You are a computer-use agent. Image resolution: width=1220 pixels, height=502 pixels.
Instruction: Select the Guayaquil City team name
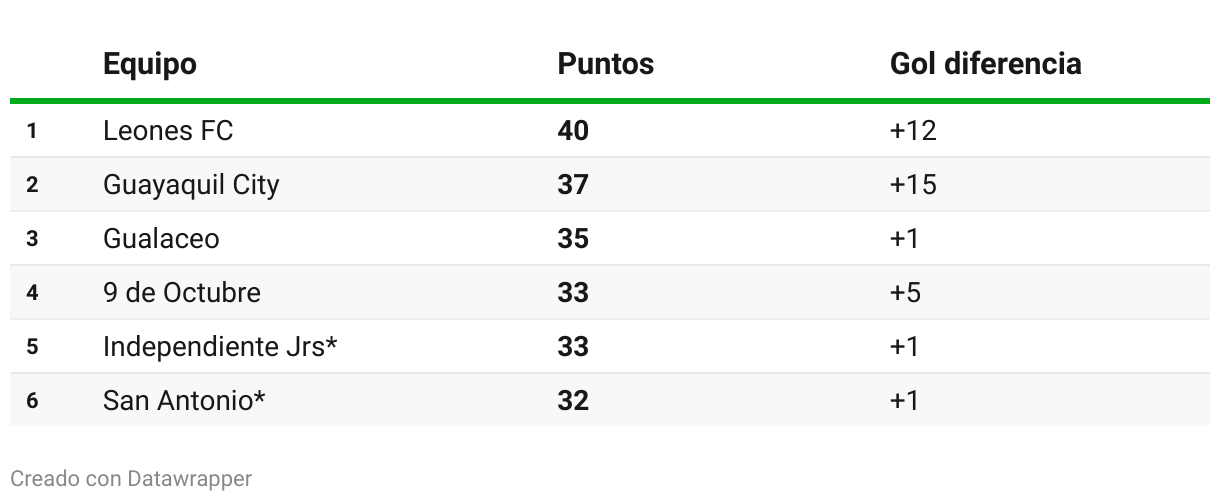pos(191,185)
